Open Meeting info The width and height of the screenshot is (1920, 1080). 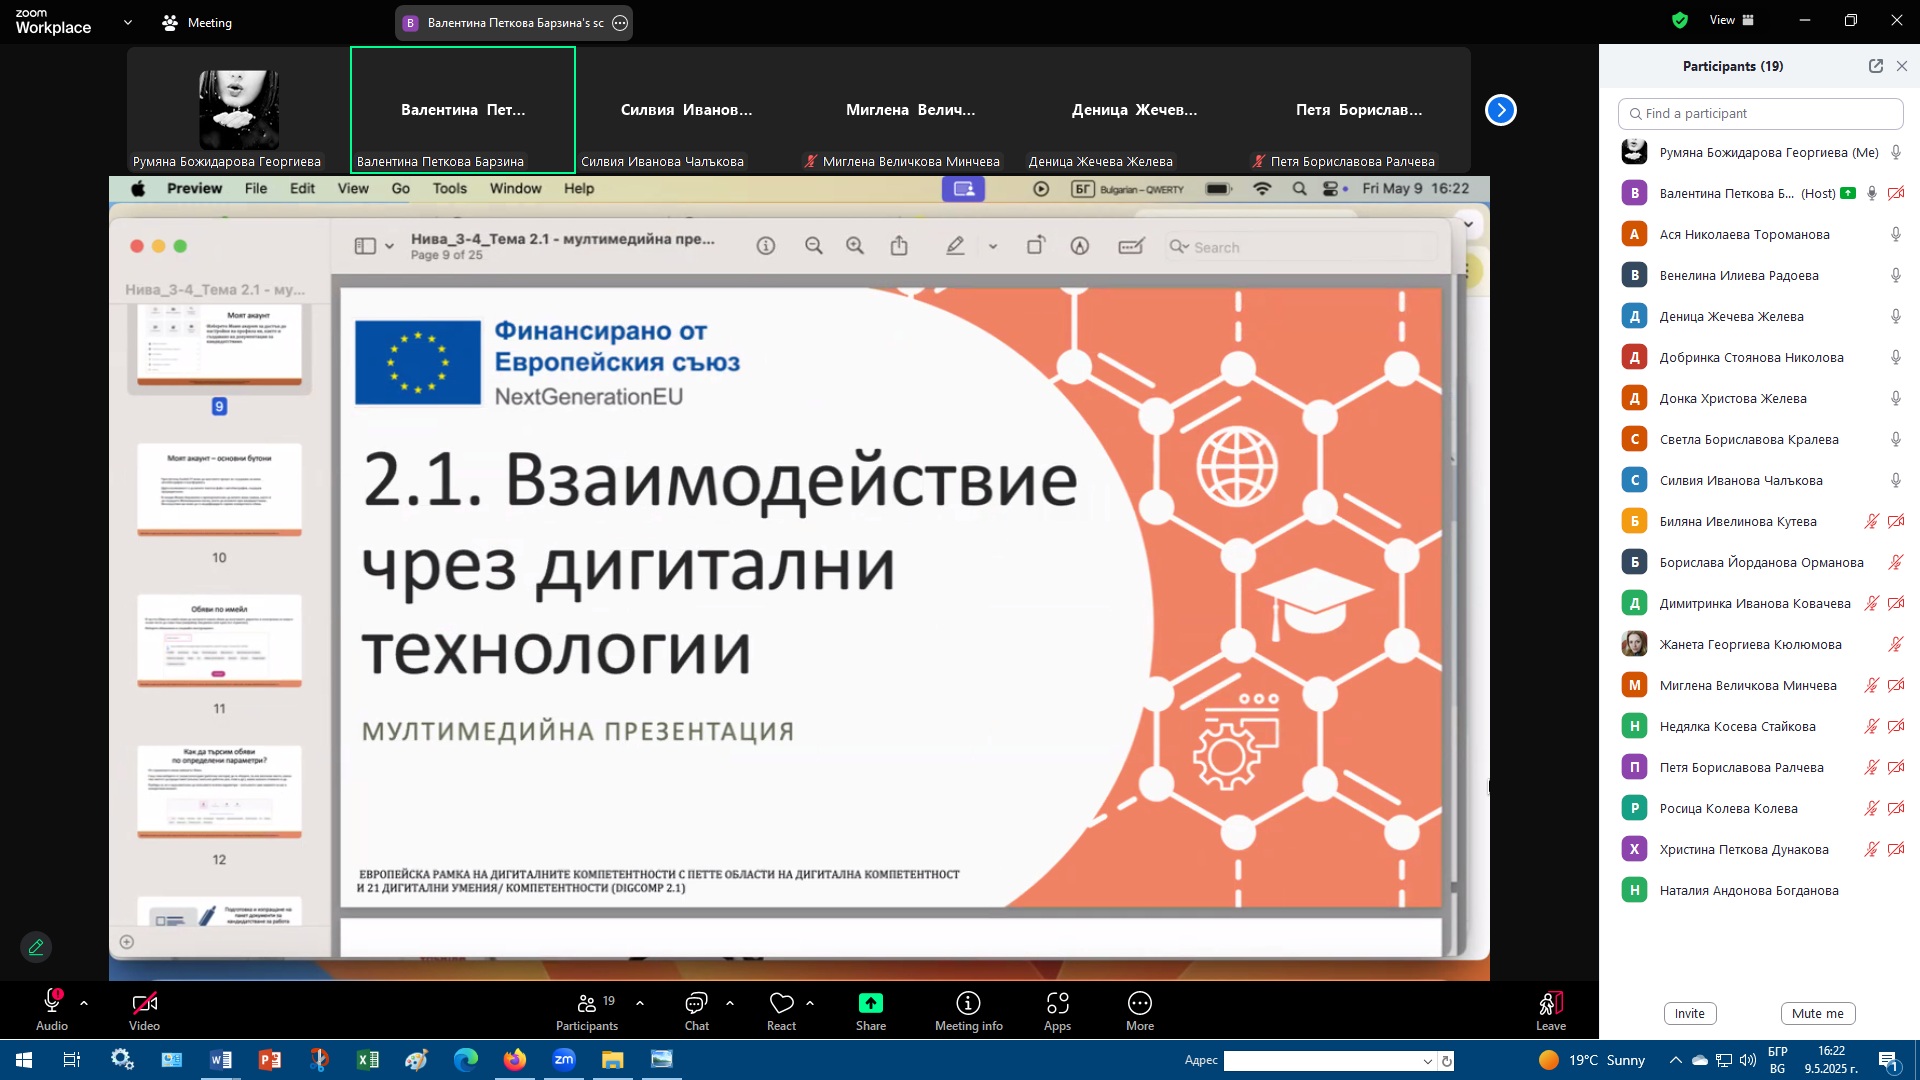(x=969, y=1010)
